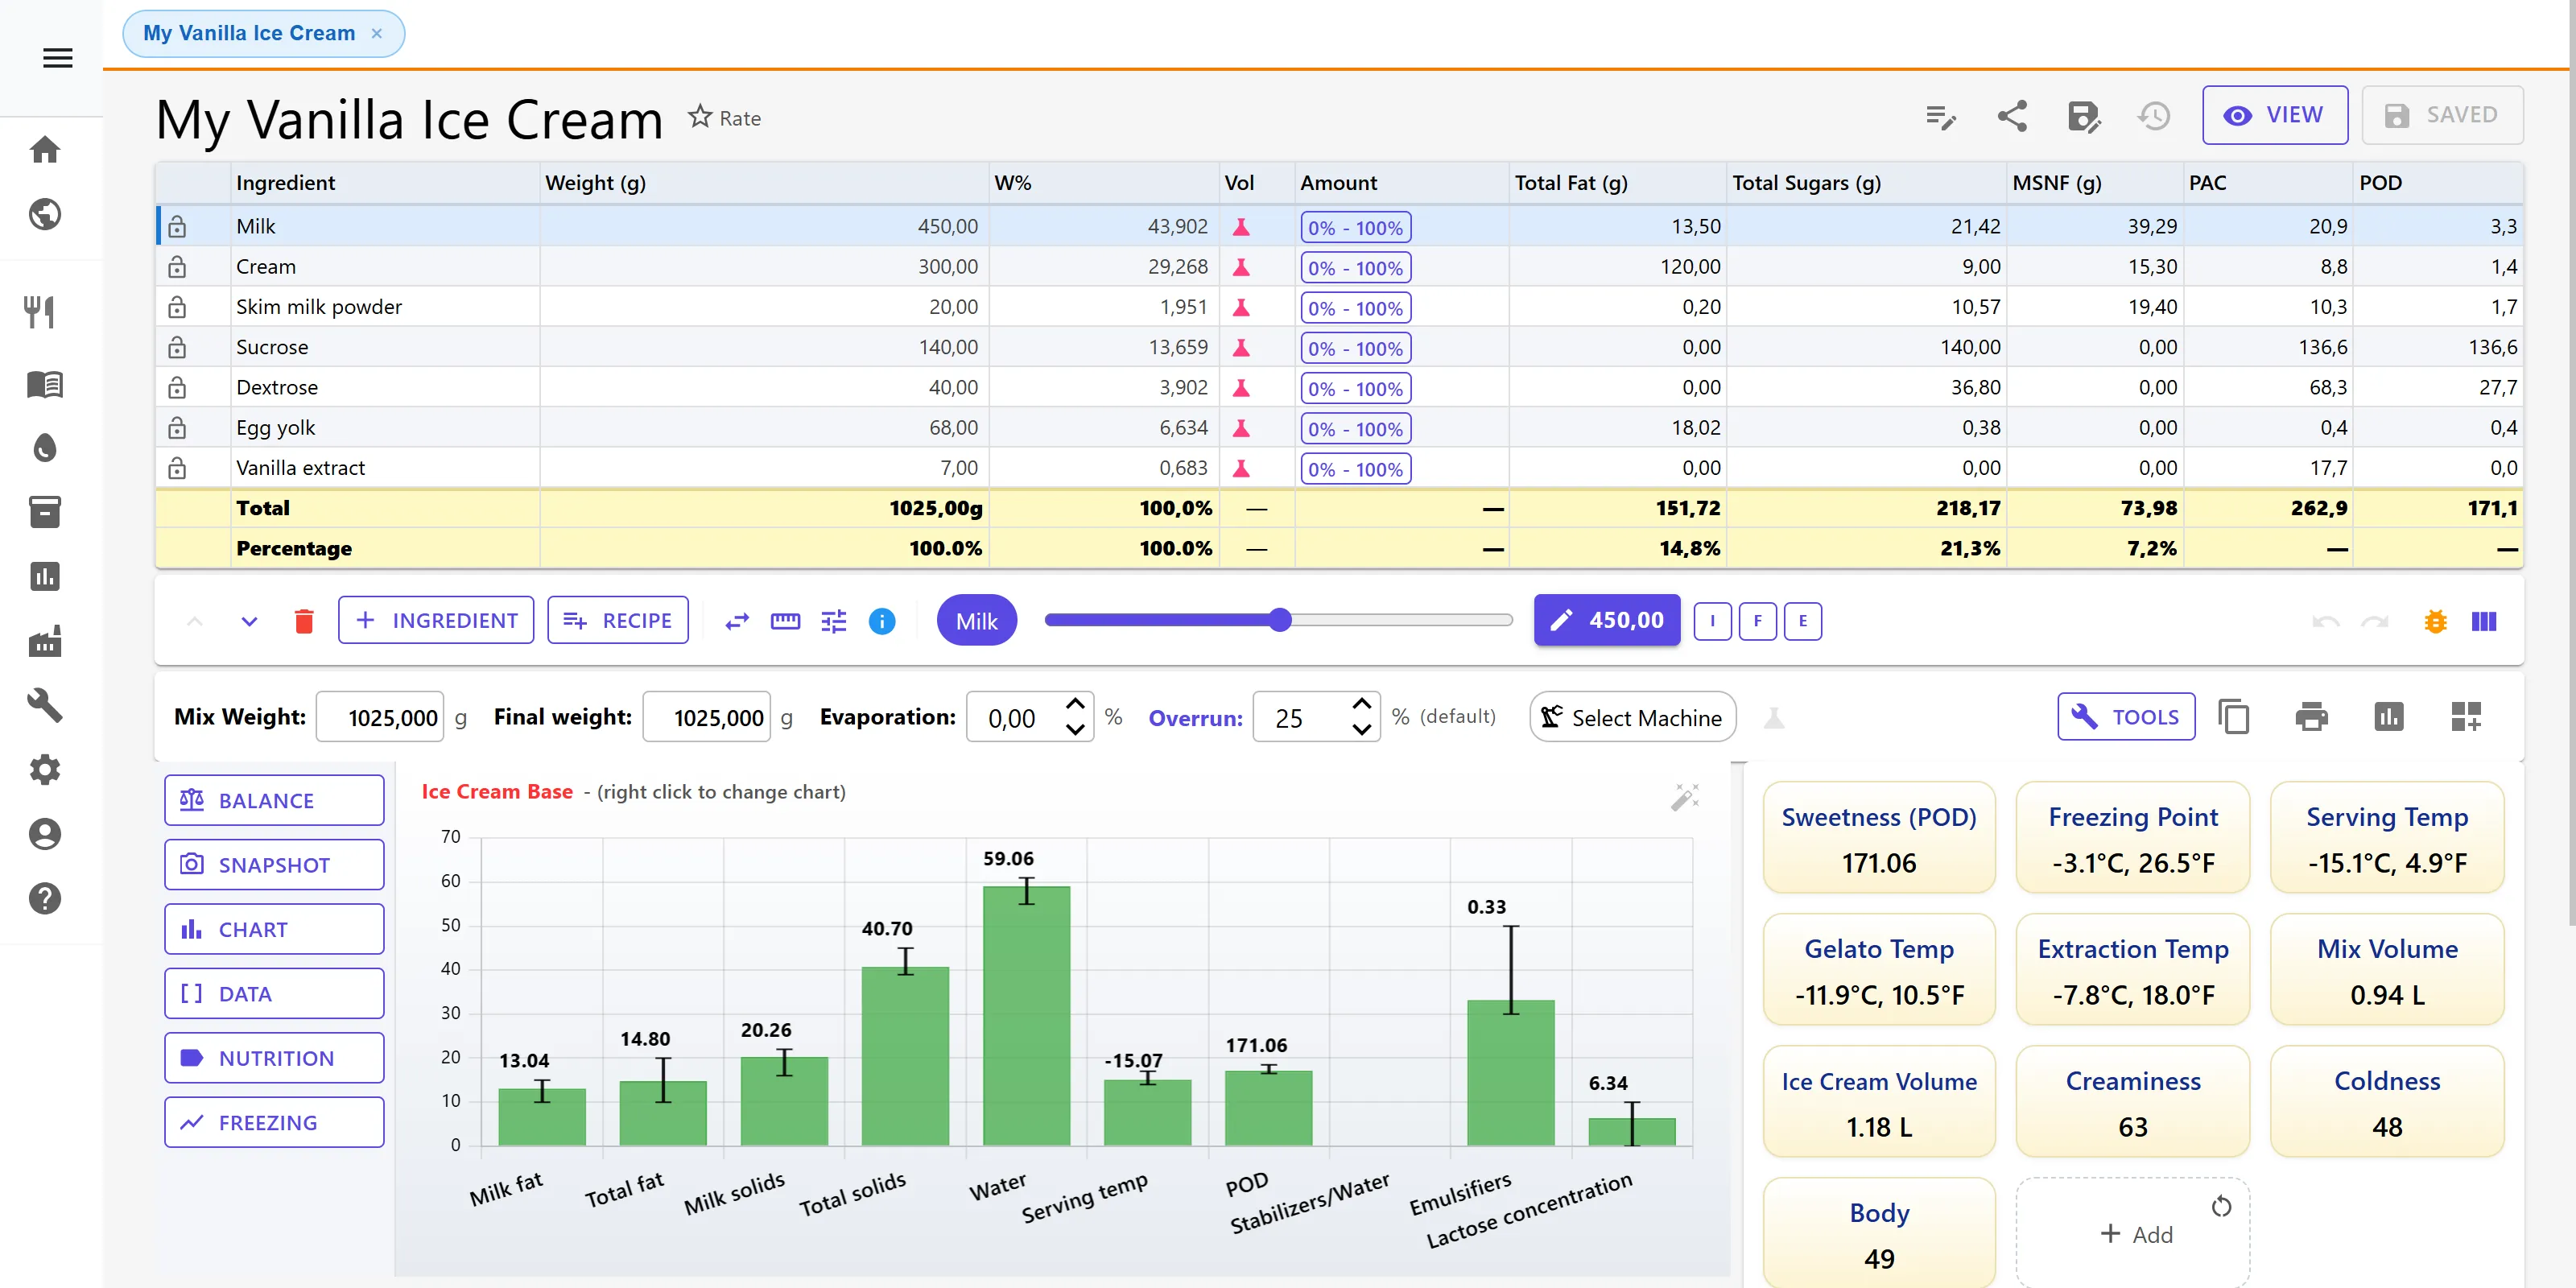
Task: Switch to the NUTRITION panel
Action: pos(274,1058)
